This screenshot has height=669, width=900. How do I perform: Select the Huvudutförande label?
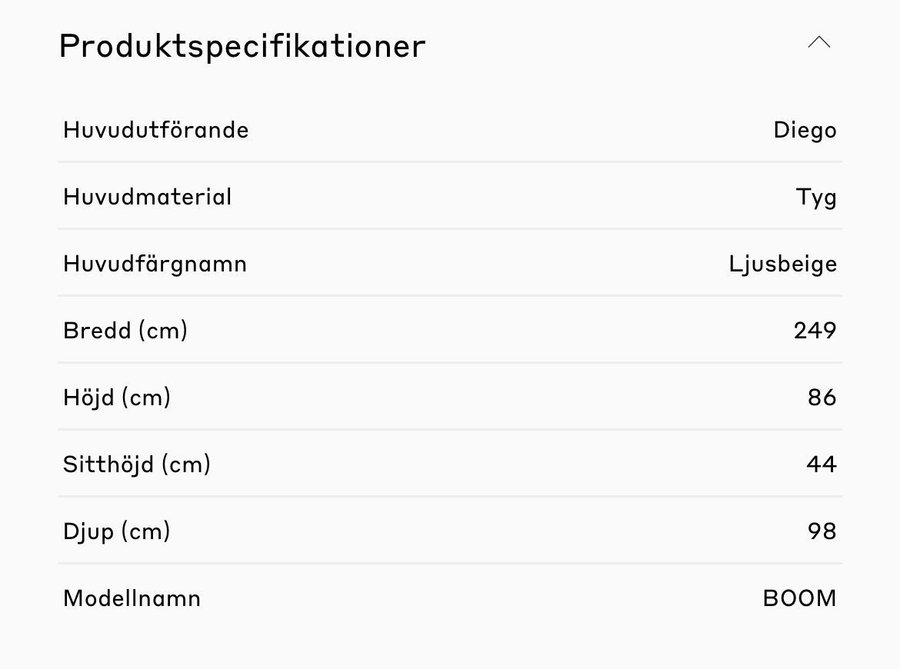tap(156, 130)
